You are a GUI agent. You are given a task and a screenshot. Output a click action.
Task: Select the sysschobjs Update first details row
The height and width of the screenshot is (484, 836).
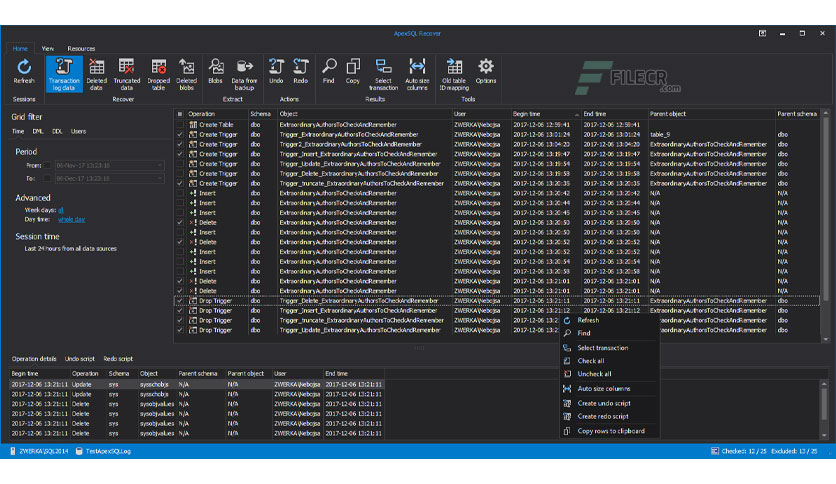point(197,384)
